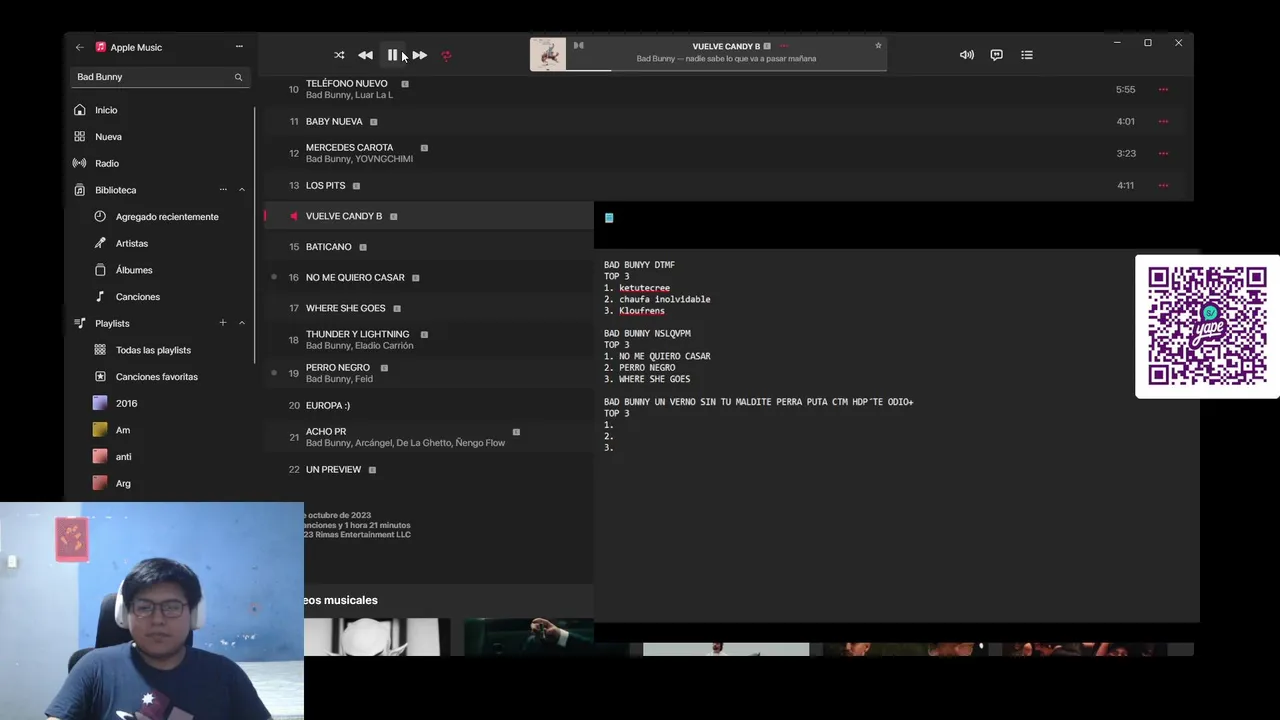Open artist link Bad Bunny, Luar La L
This screenshot has width=1280, height=720.
coord(349,95)
